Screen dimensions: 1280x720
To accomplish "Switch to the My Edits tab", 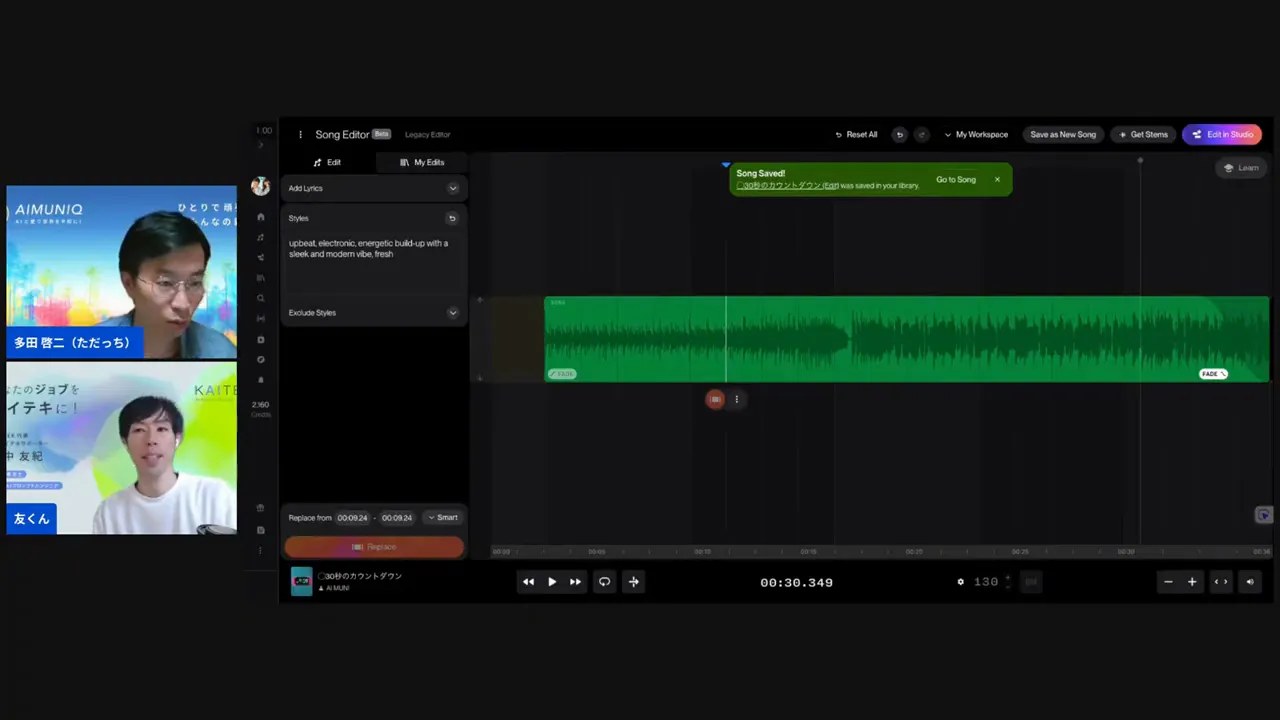I will pyautogui.click(x=422, y=162).
